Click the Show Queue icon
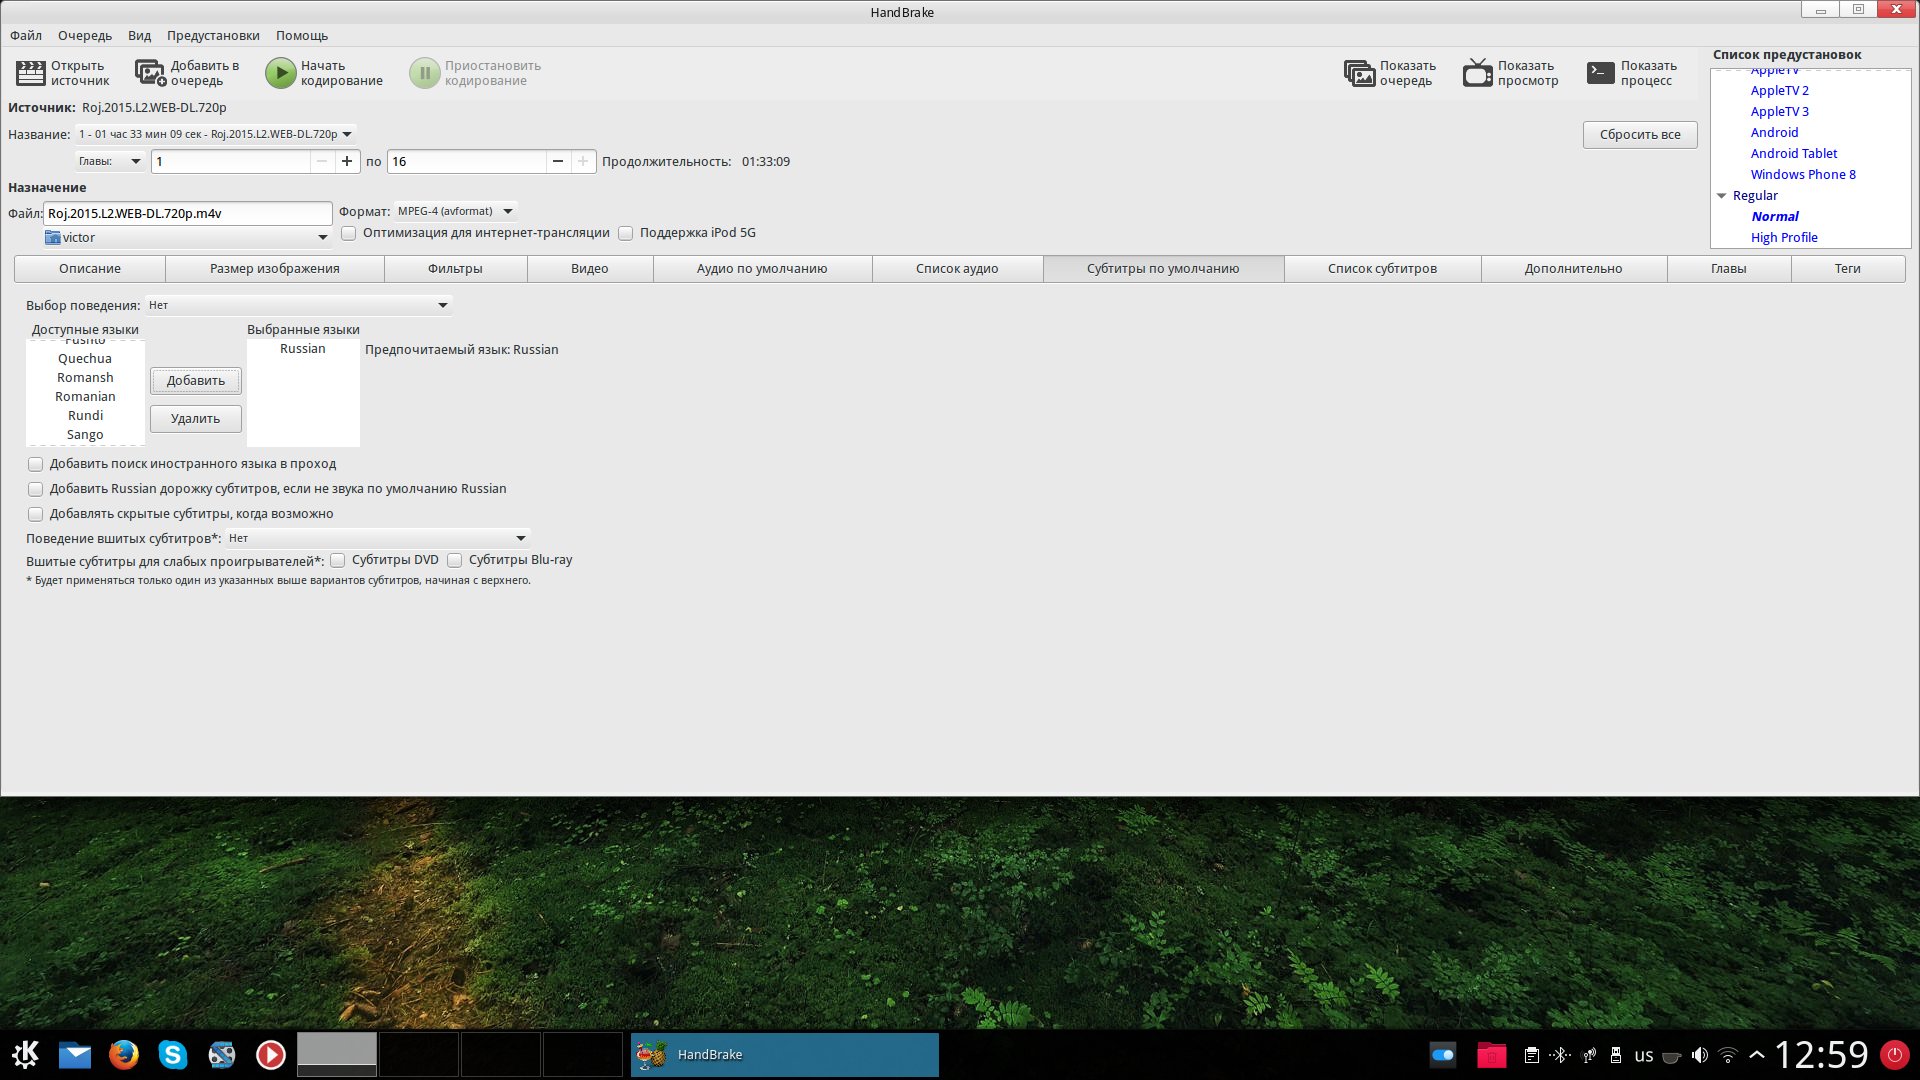 [1359, 73]
